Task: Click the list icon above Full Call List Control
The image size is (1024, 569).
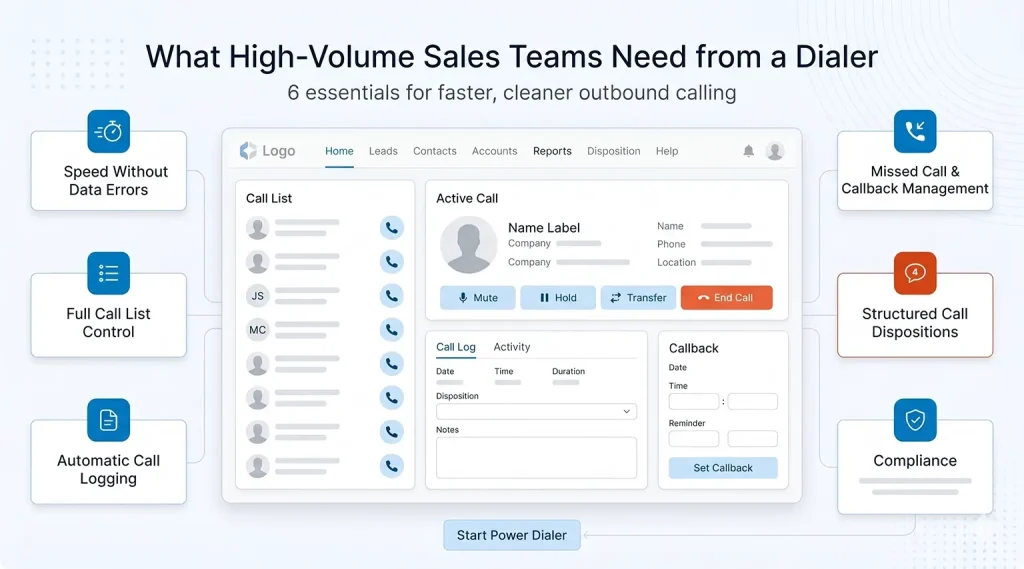Action: point(108,273)
